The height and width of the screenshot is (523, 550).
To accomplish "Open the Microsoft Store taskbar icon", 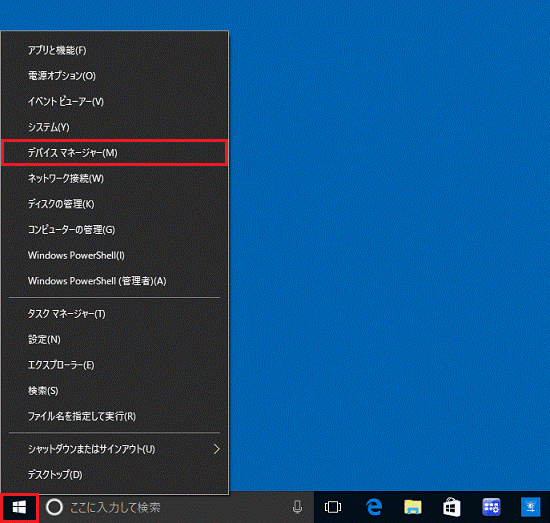I will (x=452, y=507).
